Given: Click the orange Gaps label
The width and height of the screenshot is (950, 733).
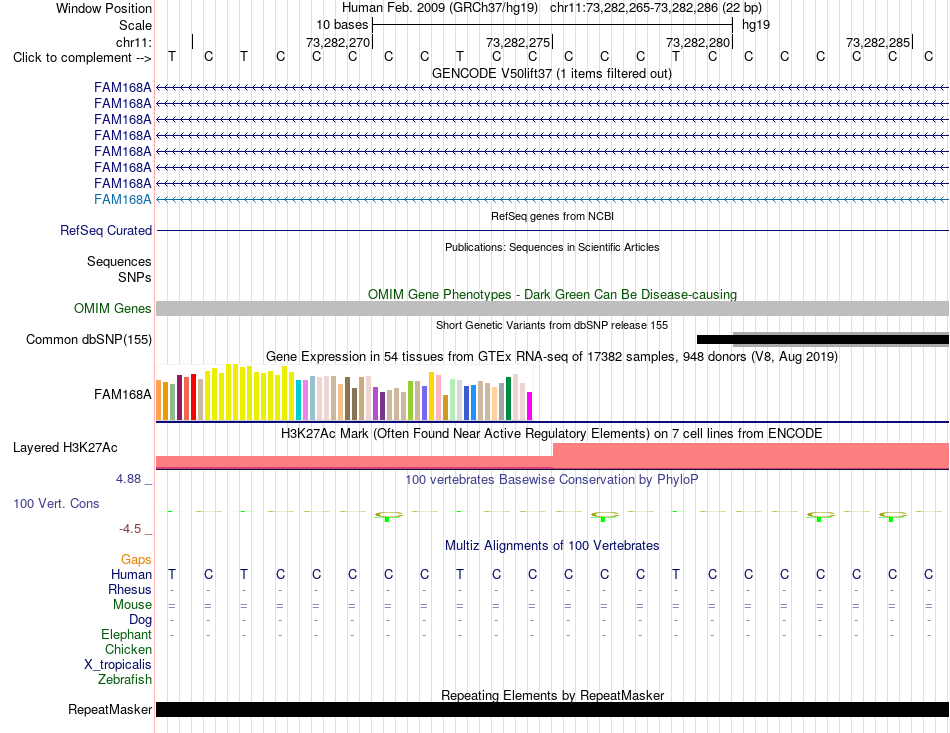Looking at the screenshot, I should pyautogui.click(x=136, y=559).
